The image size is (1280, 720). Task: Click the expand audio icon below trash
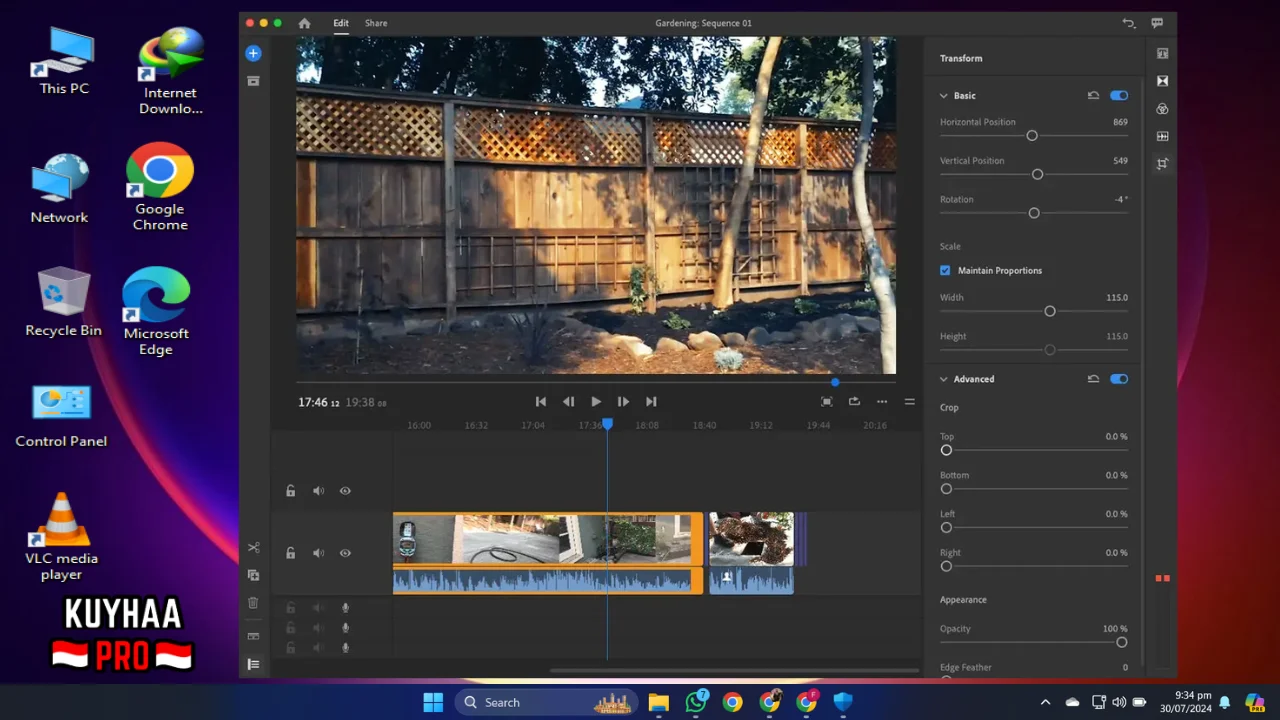pyautogui.click(x=253, y=636)
